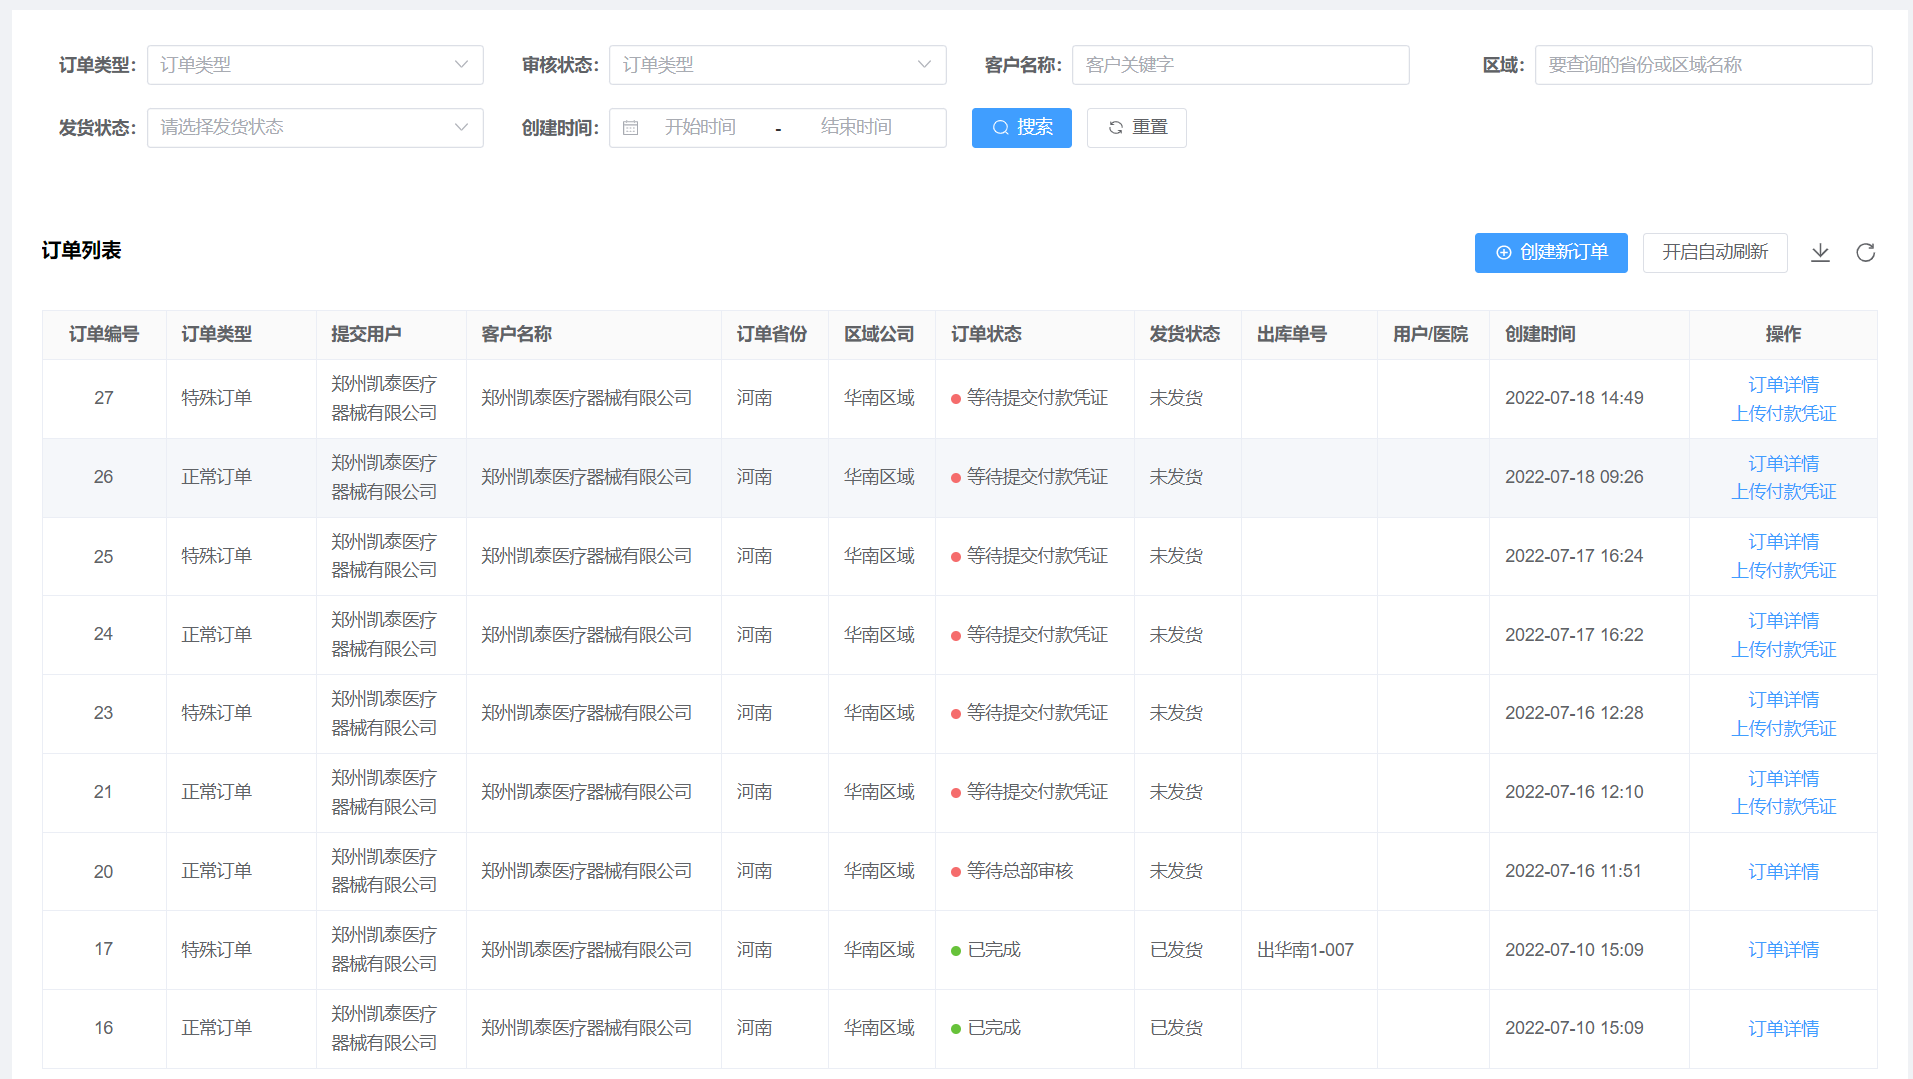1913x1079 pixels.
Task: Select the 开始时间 date field
Action: pyautogui.click(x=700, y=128)
